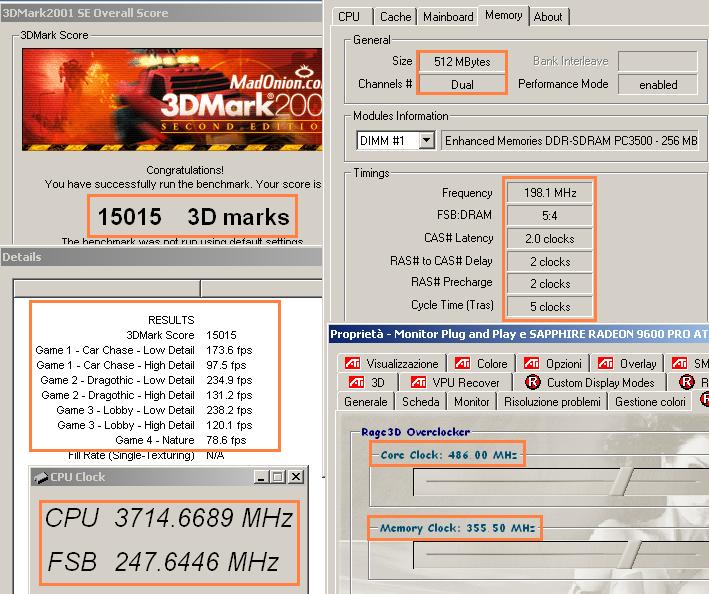The image size is (709, 594).
Task: Click the Dual channels field
Action: click(462, 85)
